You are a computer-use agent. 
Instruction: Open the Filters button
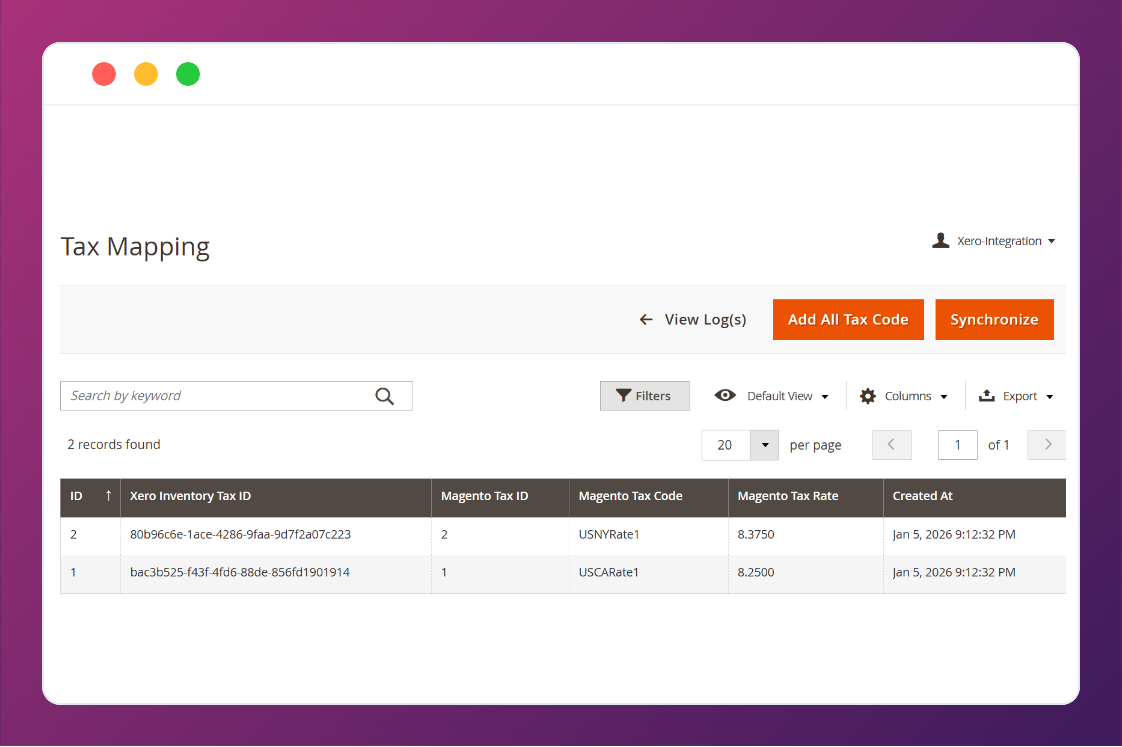(x=645, y=396)
